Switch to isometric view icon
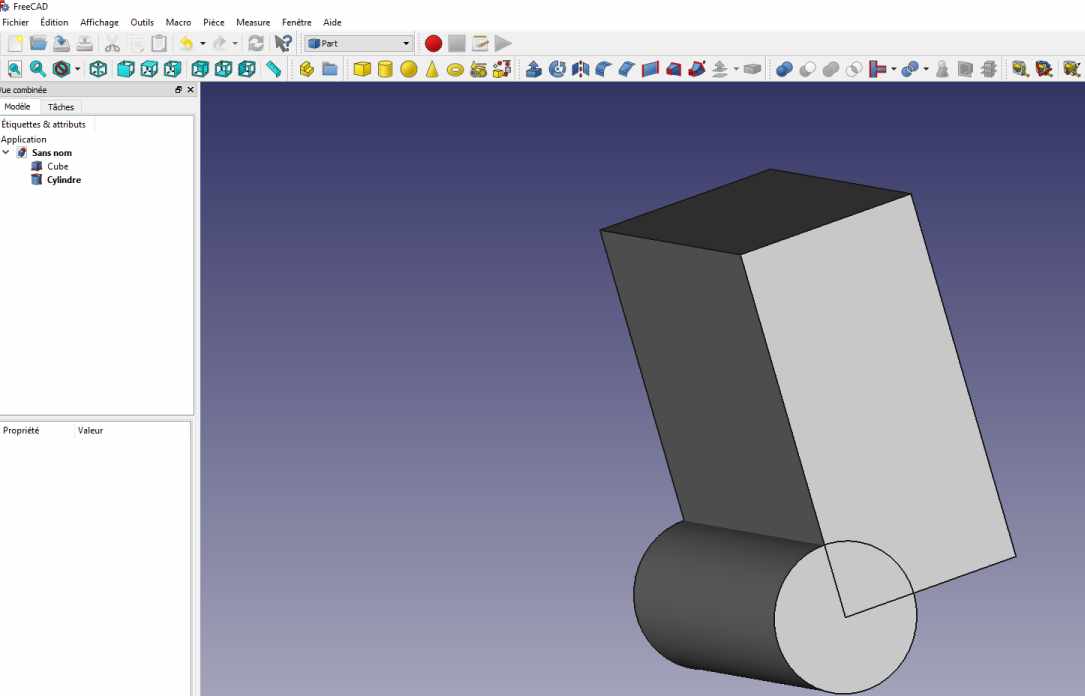 [98, 69]
